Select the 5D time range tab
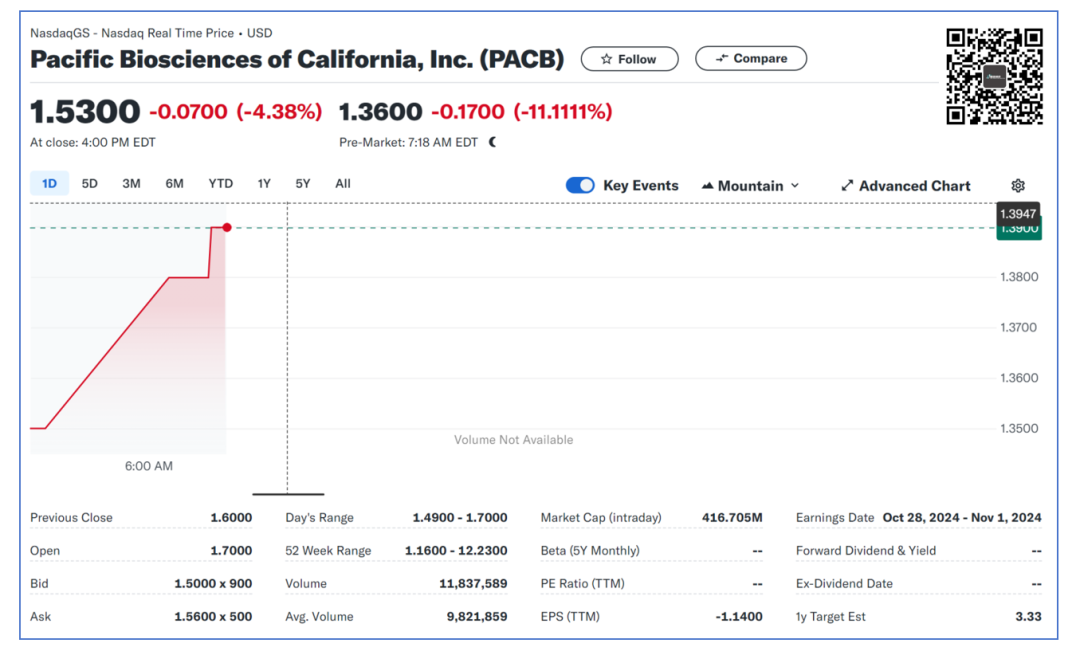Viewport: 1080px width, 651px height. click(x=90, y=183)
